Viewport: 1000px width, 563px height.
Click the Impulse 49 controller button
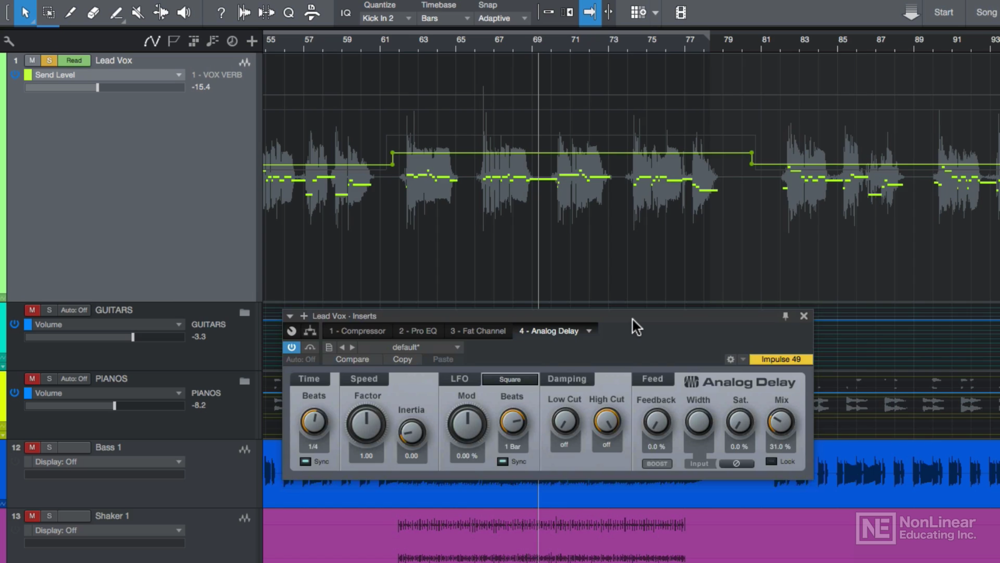tap(781, 359)
